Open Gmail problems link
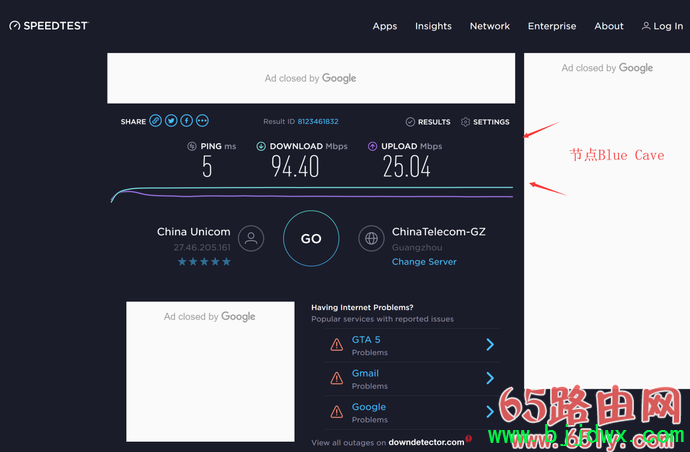This screenshot has width=690, height=452. 365,373
